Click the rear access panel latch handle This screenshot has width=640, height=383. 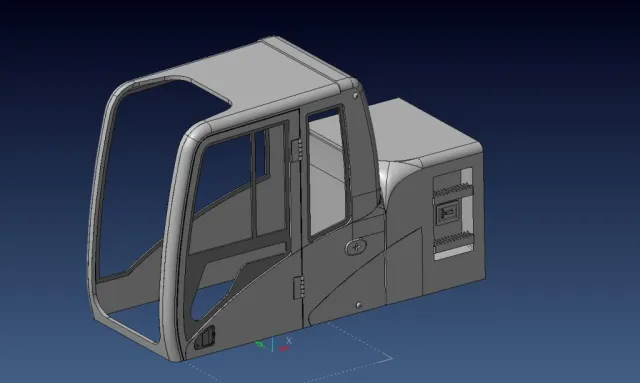pyautogui.click(x=448, y=213)
